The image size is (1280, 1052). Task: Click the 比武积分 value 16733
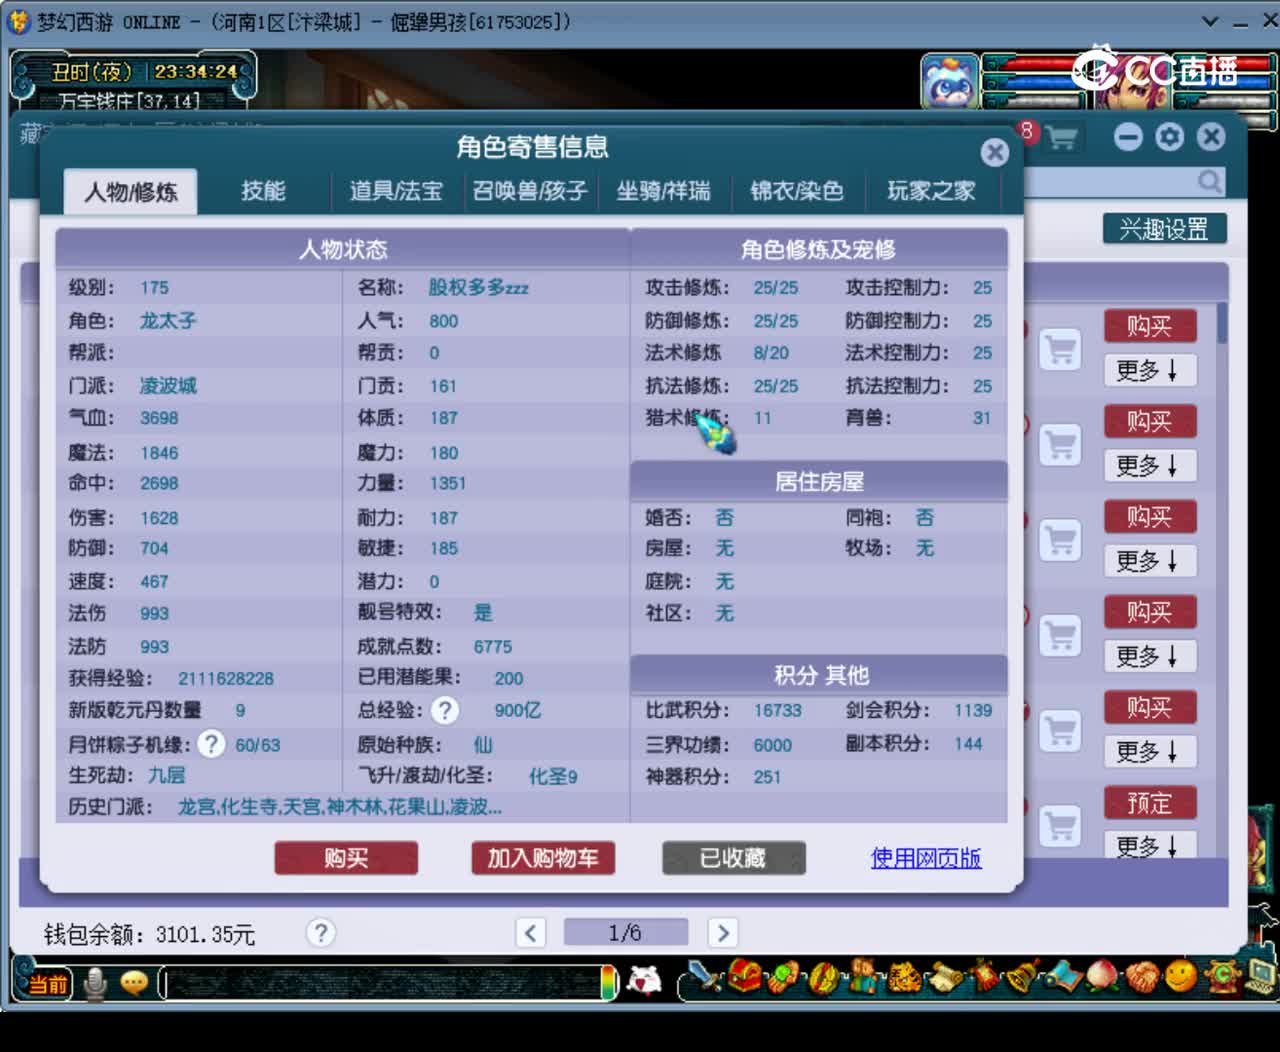pyautogui.click(x=778, y=711)
